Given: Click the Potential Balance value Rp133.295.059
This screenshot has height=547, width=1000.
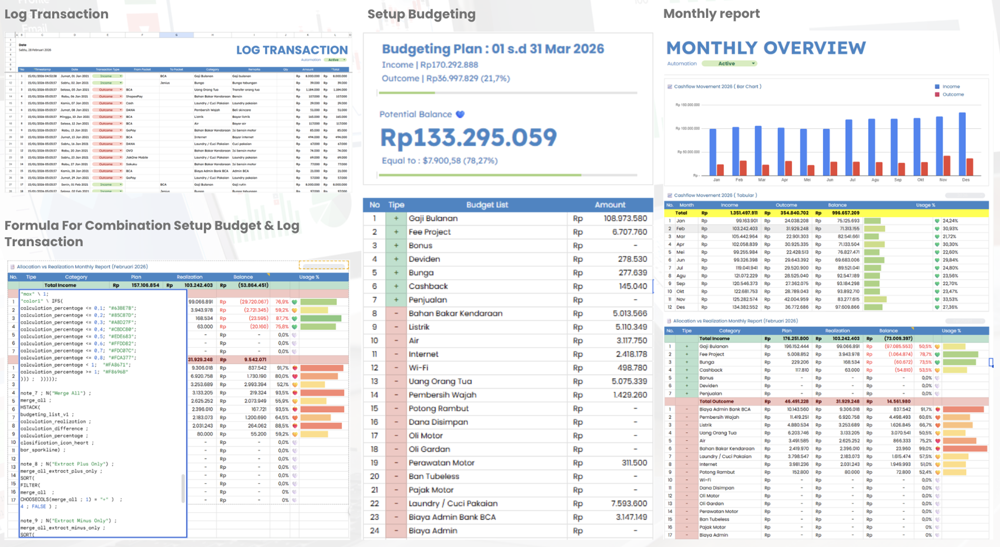Looking at the screenshot, I should (469, 138).
